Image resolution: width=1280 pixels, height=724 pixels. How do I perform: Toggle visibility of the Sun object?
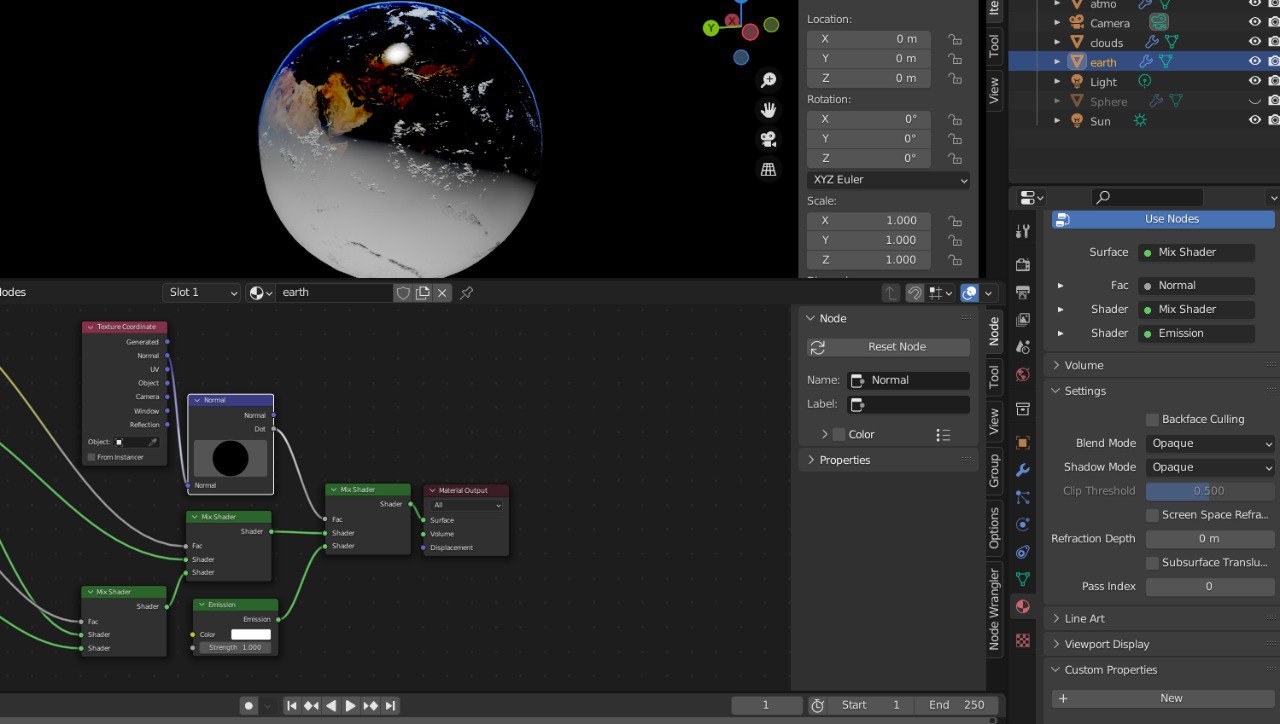coord(1255,120)
